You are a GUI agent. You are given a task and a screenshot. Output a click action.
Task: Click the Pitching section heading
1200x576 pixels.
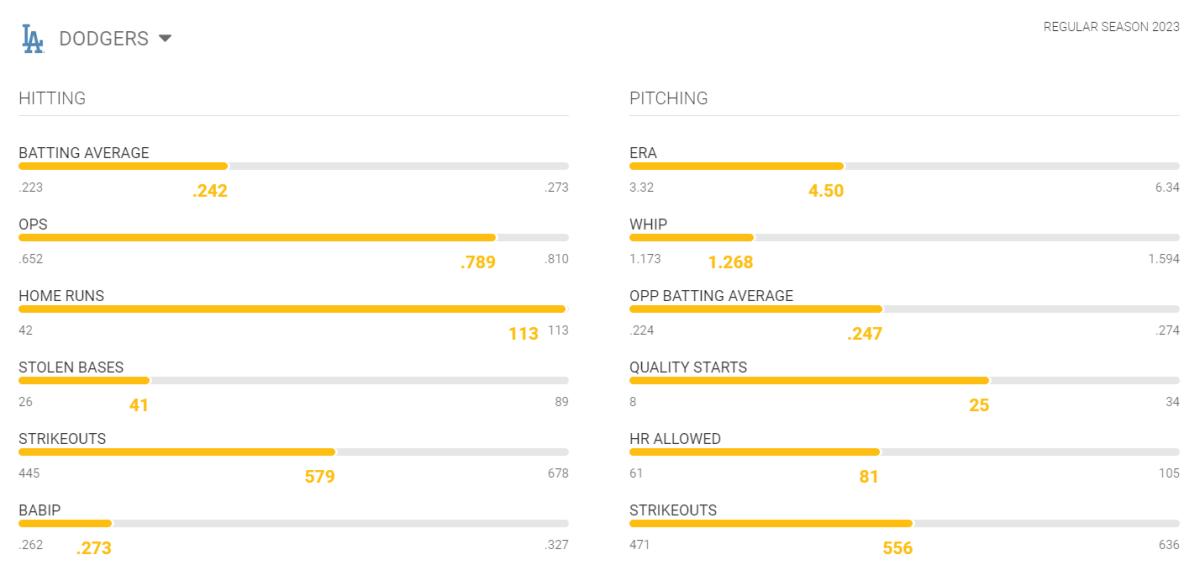coord(668,98)
